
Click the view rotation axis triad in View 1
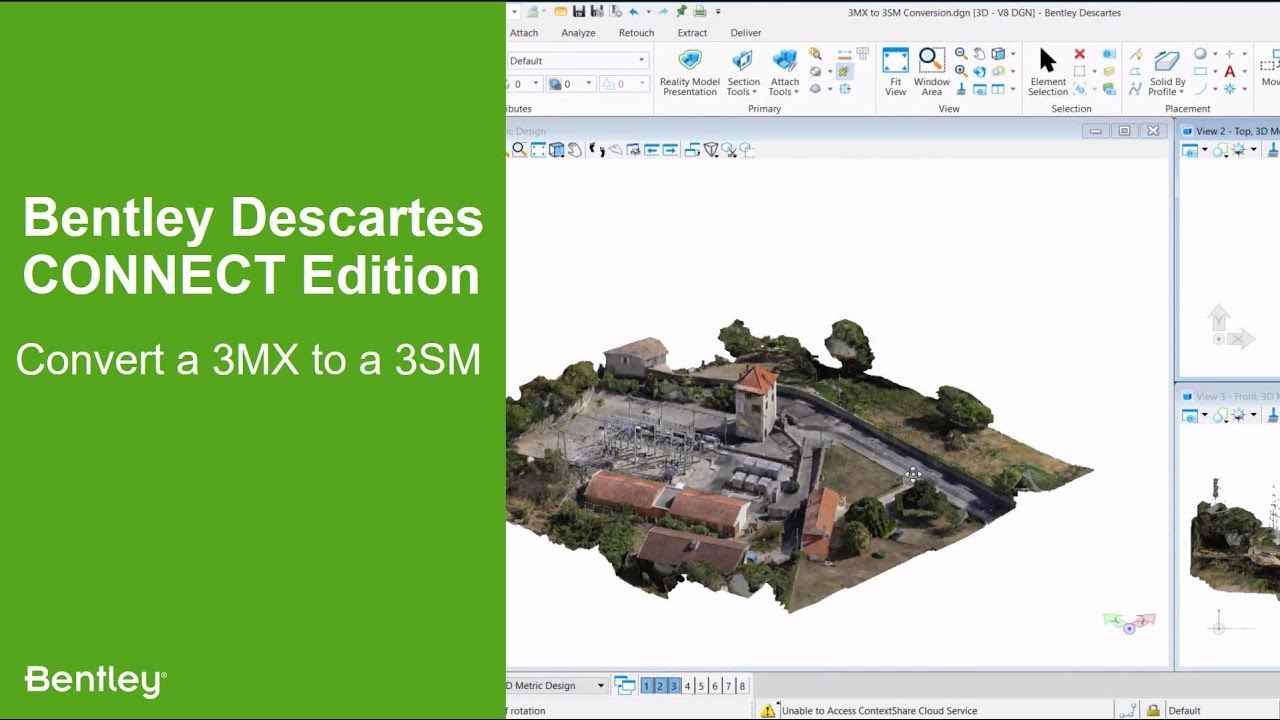click(x=1130, y=623)
